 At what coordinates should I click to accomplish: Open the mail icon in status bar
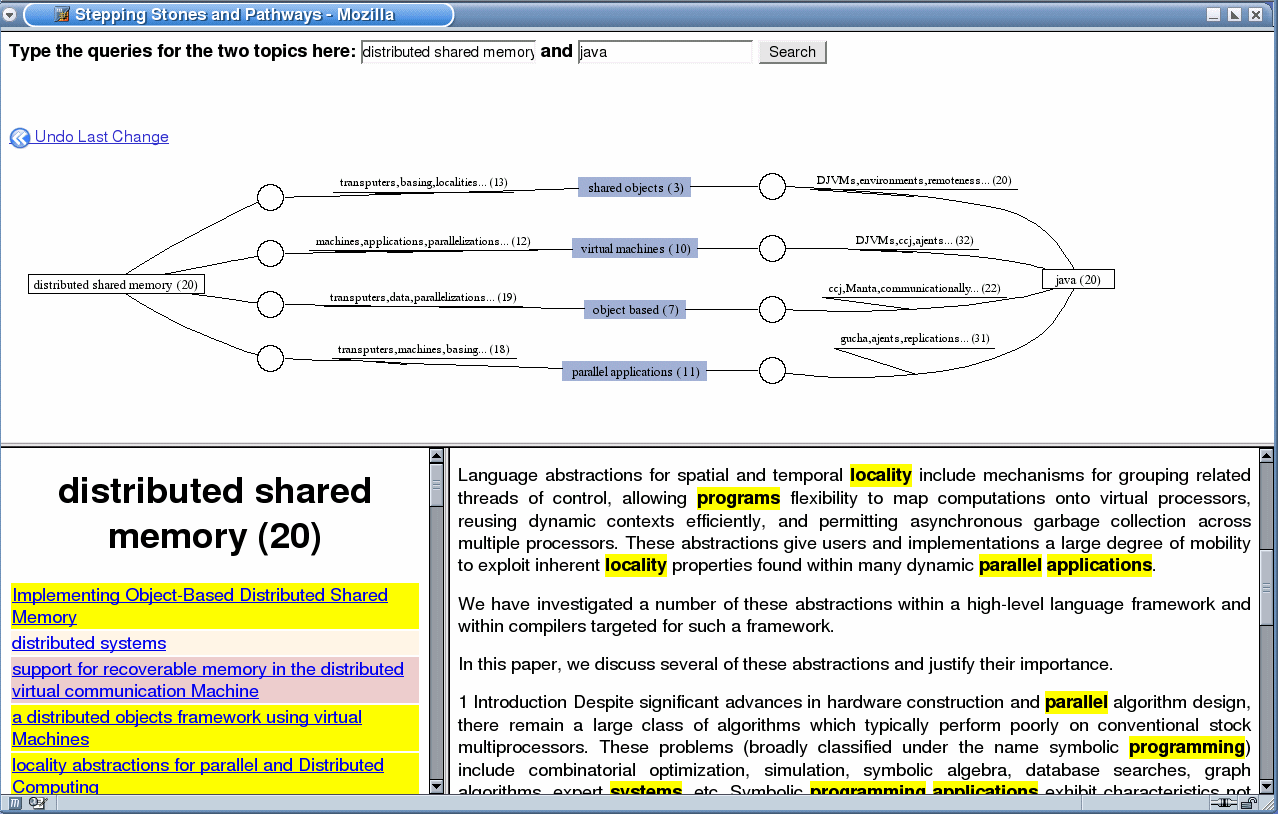[x=38, y=802]
